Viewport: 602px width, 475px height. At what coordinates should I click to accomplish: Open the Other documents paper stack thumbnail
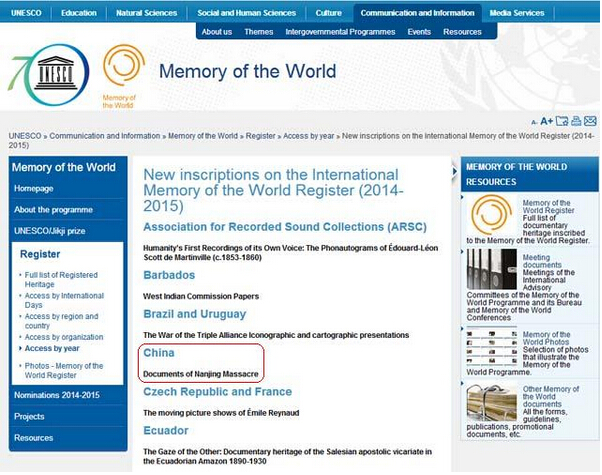click(x=492, y=403)
